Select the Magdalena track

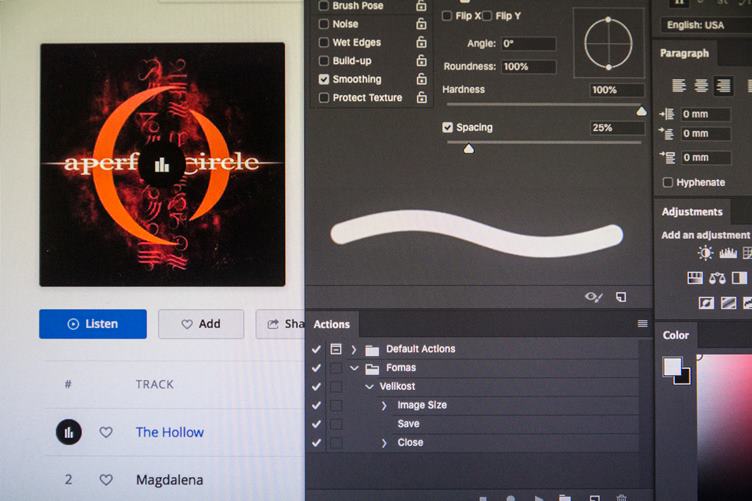point(169,480)
